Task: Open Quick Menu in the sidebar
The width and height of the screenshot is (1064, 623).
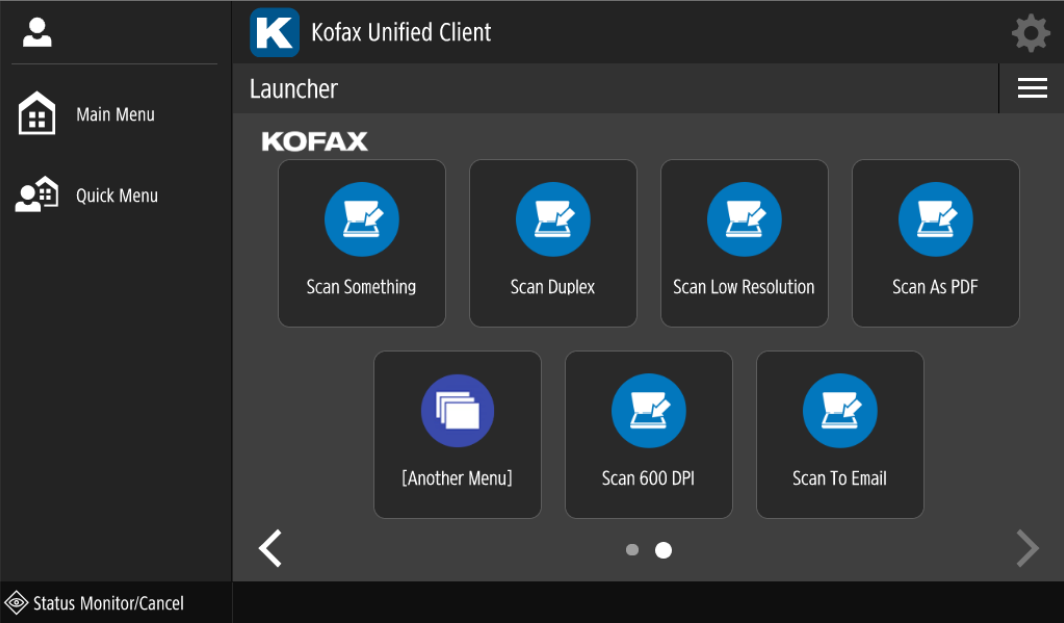Action: click(x=116, y=196)
